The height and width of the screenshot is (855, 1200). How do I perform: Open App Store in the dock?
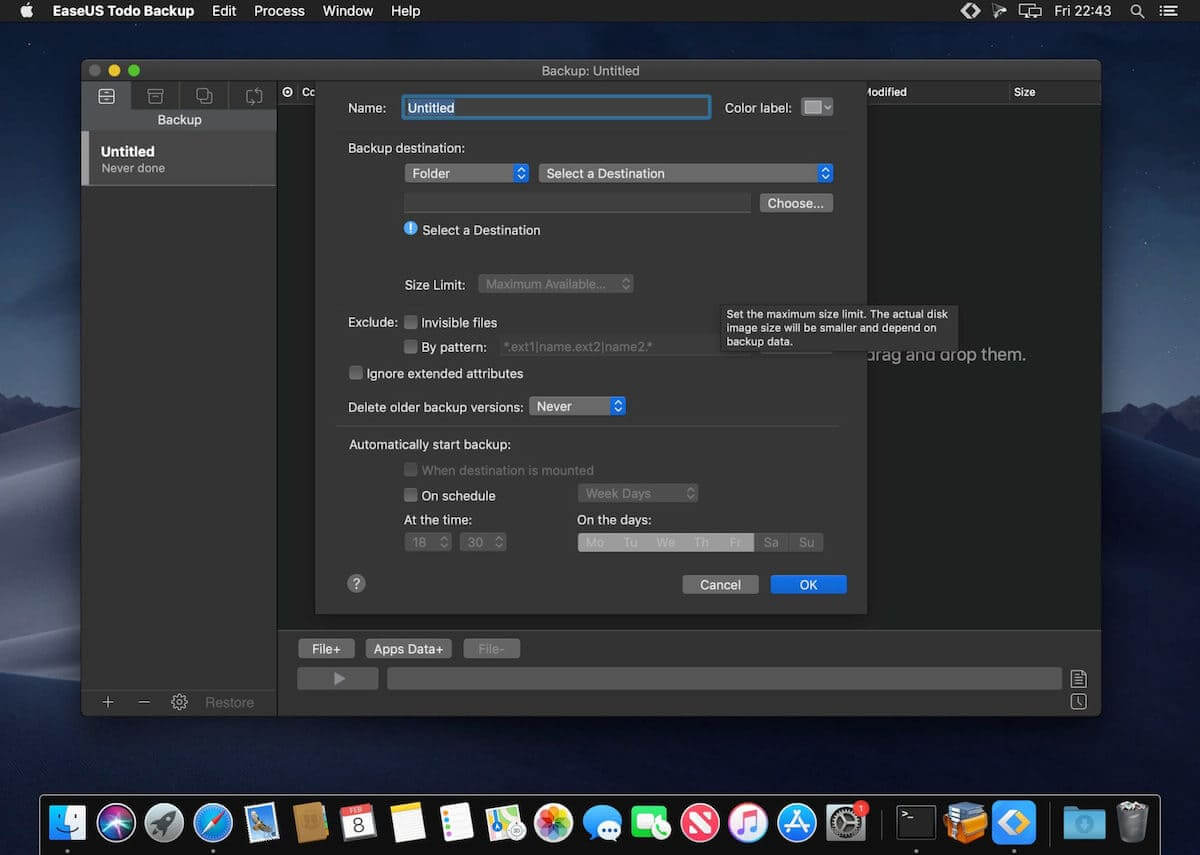point(797,822)
